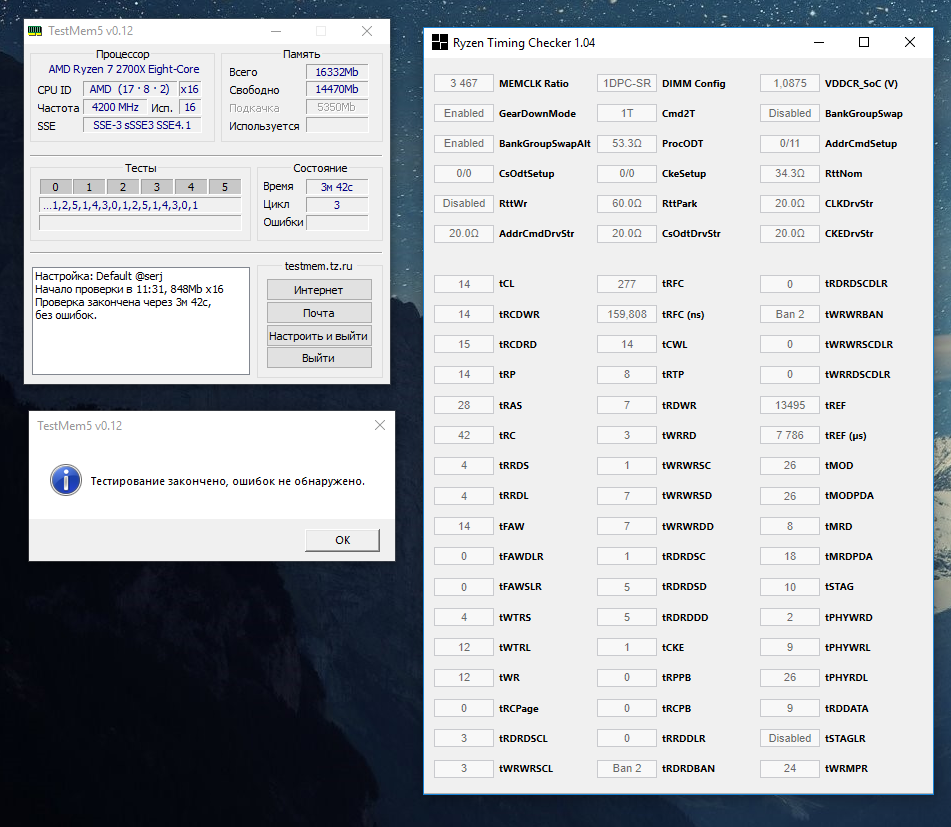Click the Время 3м 42с field
The image size is (951, 827).
[337, 187]
